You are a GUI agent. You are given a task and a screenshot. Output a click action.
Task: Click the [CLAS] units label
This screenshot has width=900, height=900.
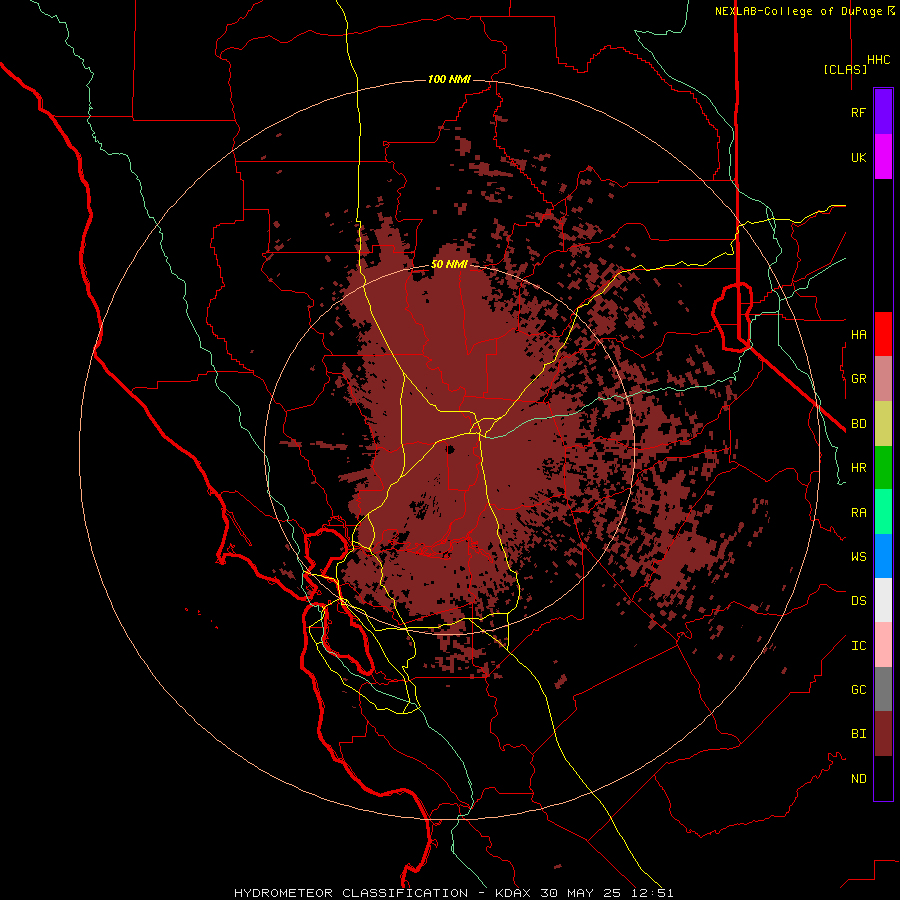[845, 69]
